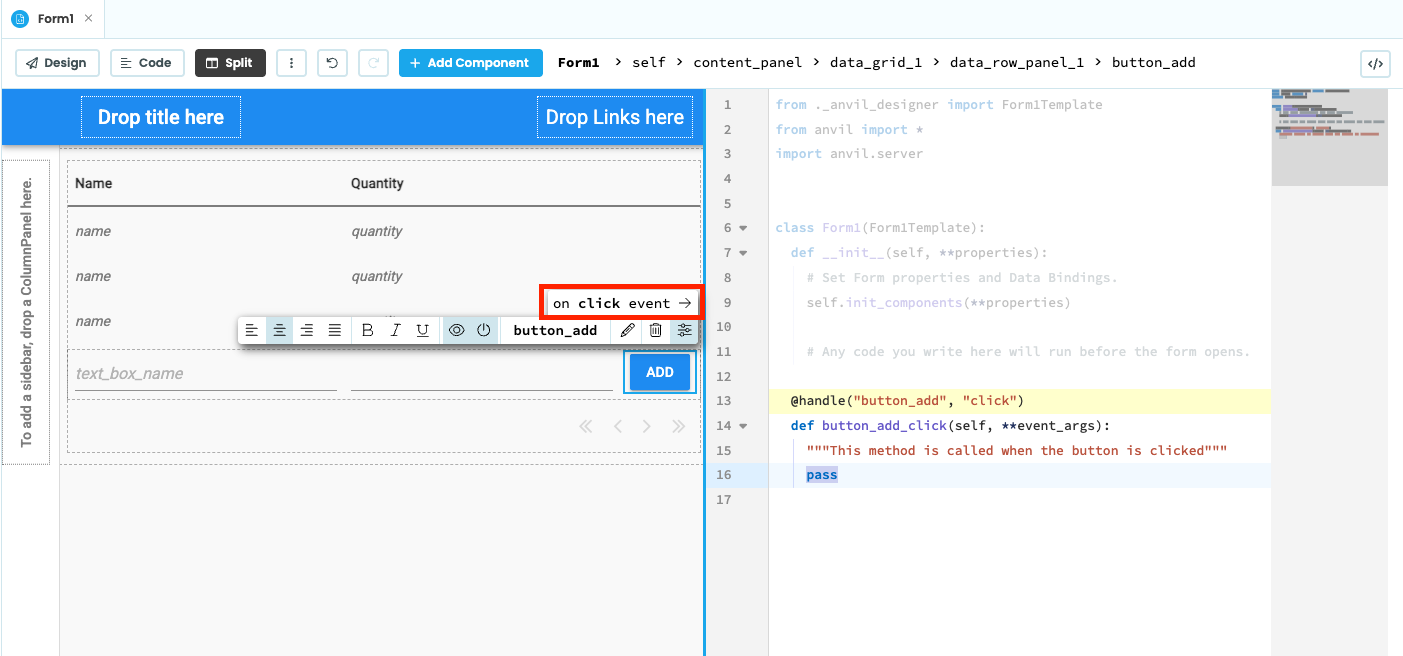Image resolution: width=1403 pixels, height=656 pixels.
Task: Select Form1 in the breadcrumb
Action: click(578, 63)
